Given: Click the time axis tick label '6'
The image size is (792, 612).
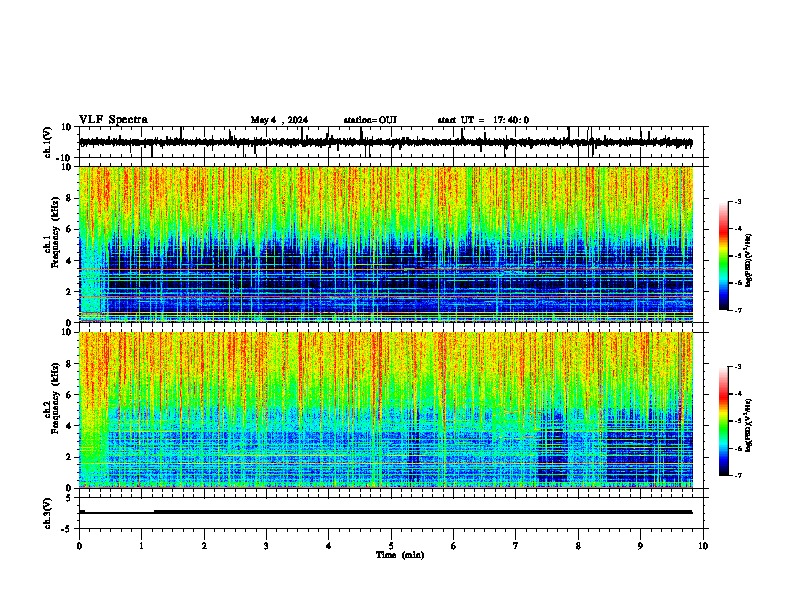Looking at the screenshot, I should click(454, 546).
